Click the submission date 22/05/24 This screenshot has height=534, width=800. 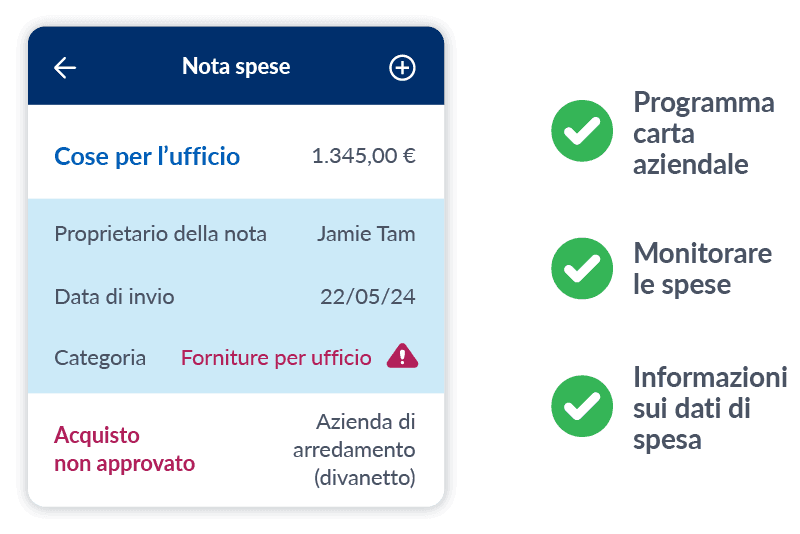point(367,297)
